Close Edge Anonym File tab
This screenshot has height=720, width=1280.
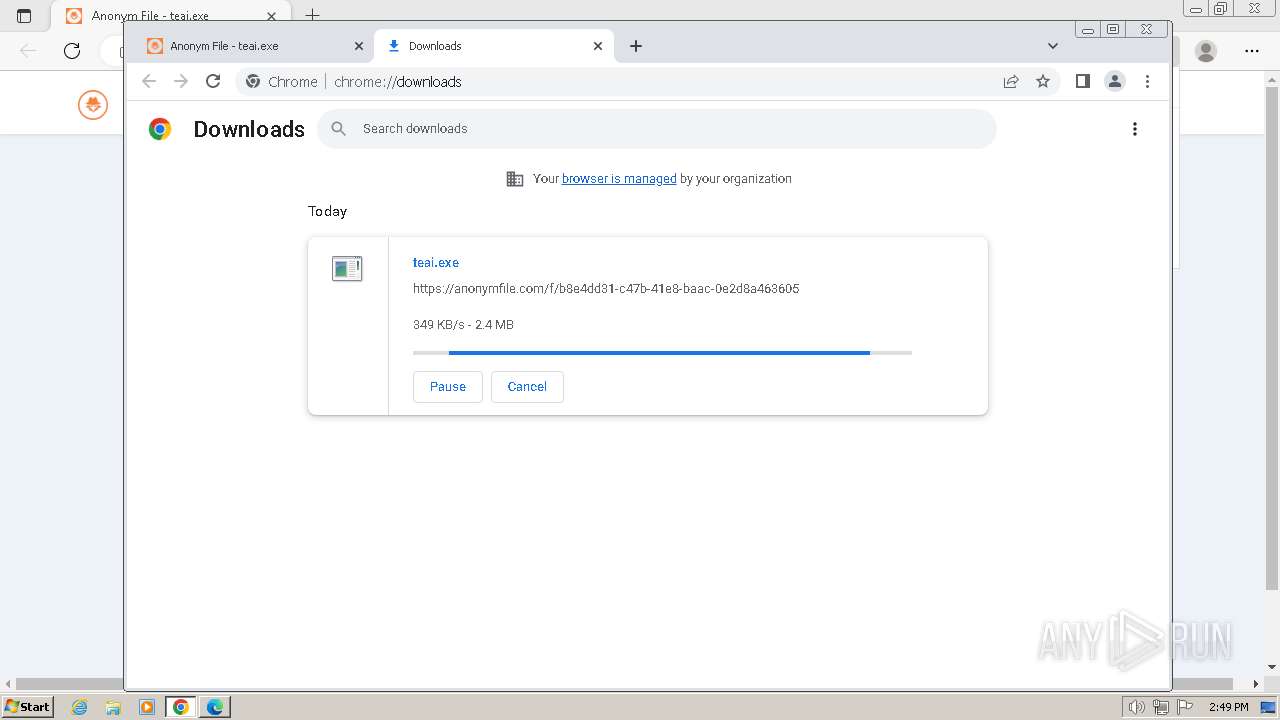[x=271, y=16]
